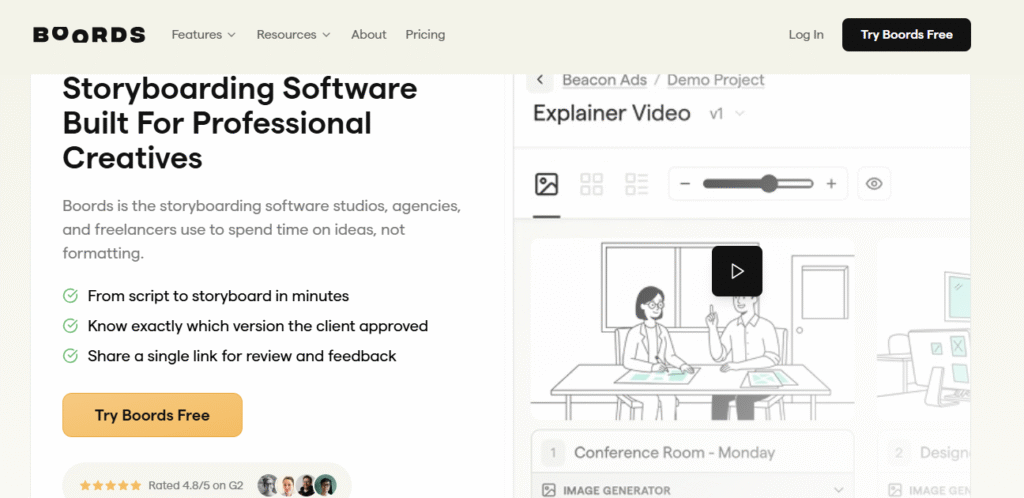Click the Boords logo in header
This screenshot has width=1024, height=498.
click(89, 35)
